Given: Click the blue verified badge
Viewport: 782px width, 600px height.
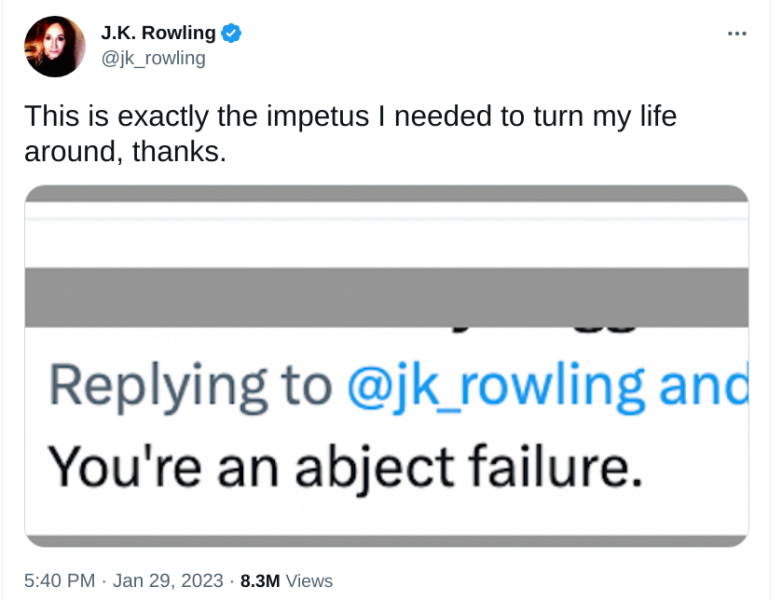Looking at the screenshot, I should click(232, 33).
